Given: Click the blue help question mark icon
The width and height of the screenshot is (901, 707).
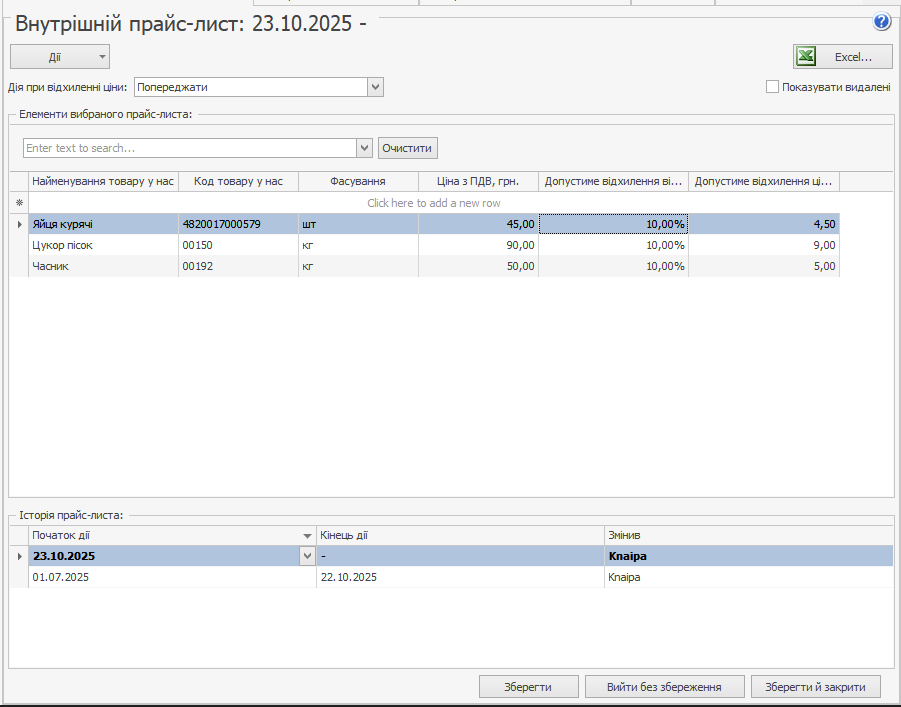Looking at the screenshot, I should tap(881, 22).
